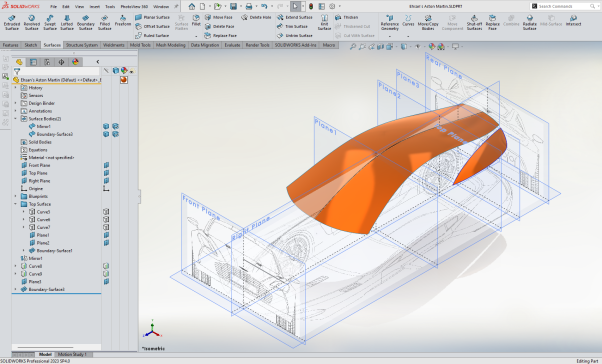
Task: Activate the Lofted Surface tool
Action: (x=67, y=23)
